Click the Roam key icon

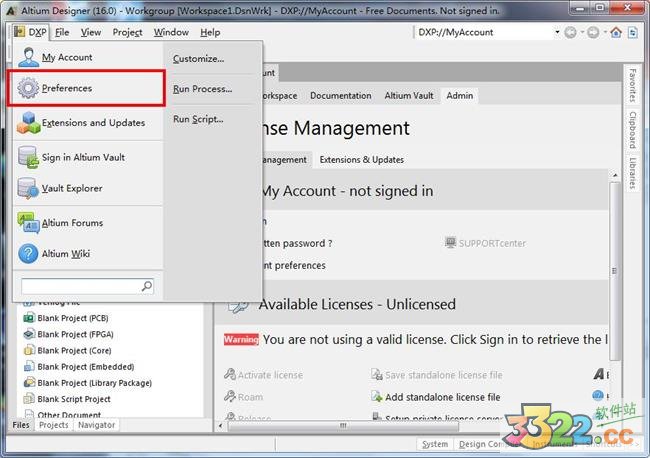[x=230, y=396]
